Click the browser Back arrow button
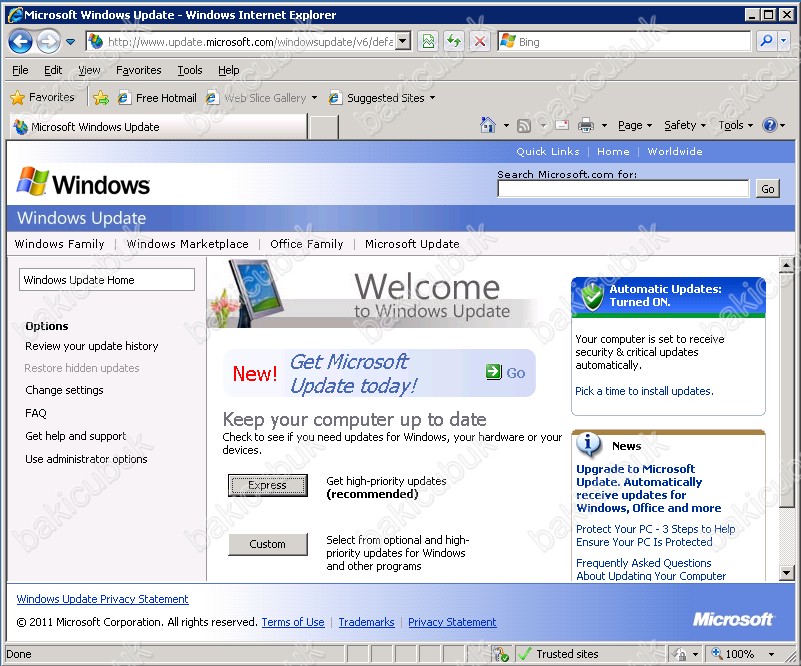Screen dimensions: 801x666 (20, 41)
